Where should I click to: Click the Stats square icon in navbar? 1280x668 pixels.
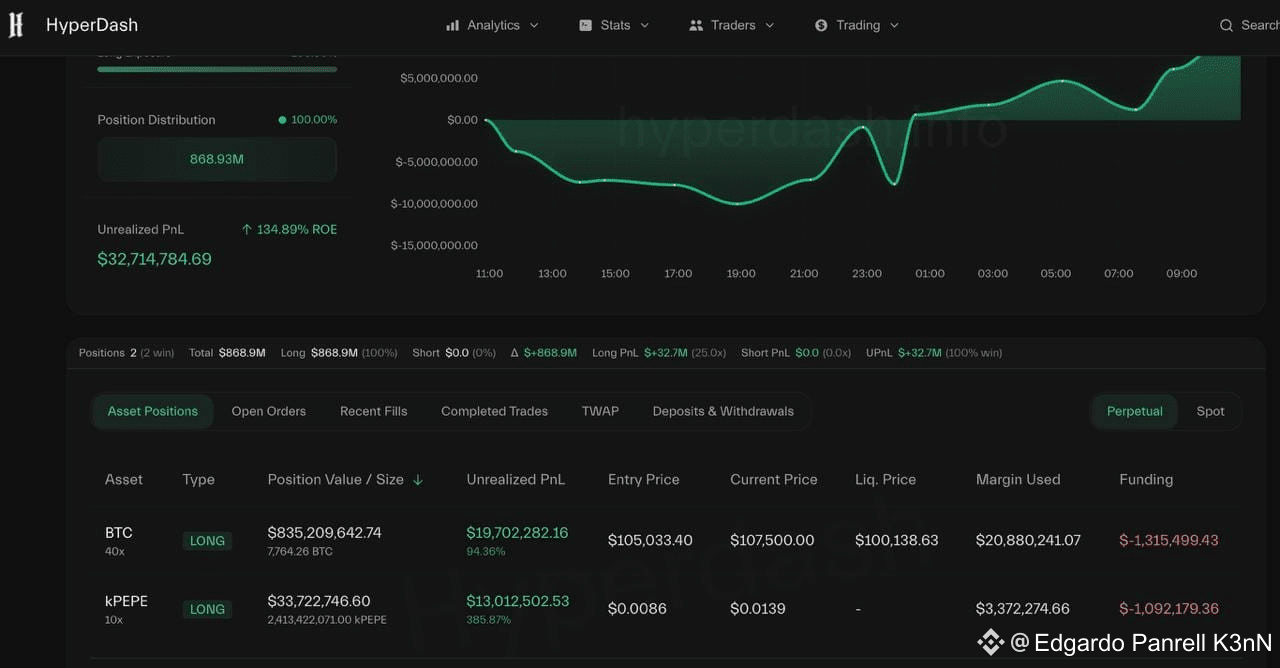click(583, 24)
